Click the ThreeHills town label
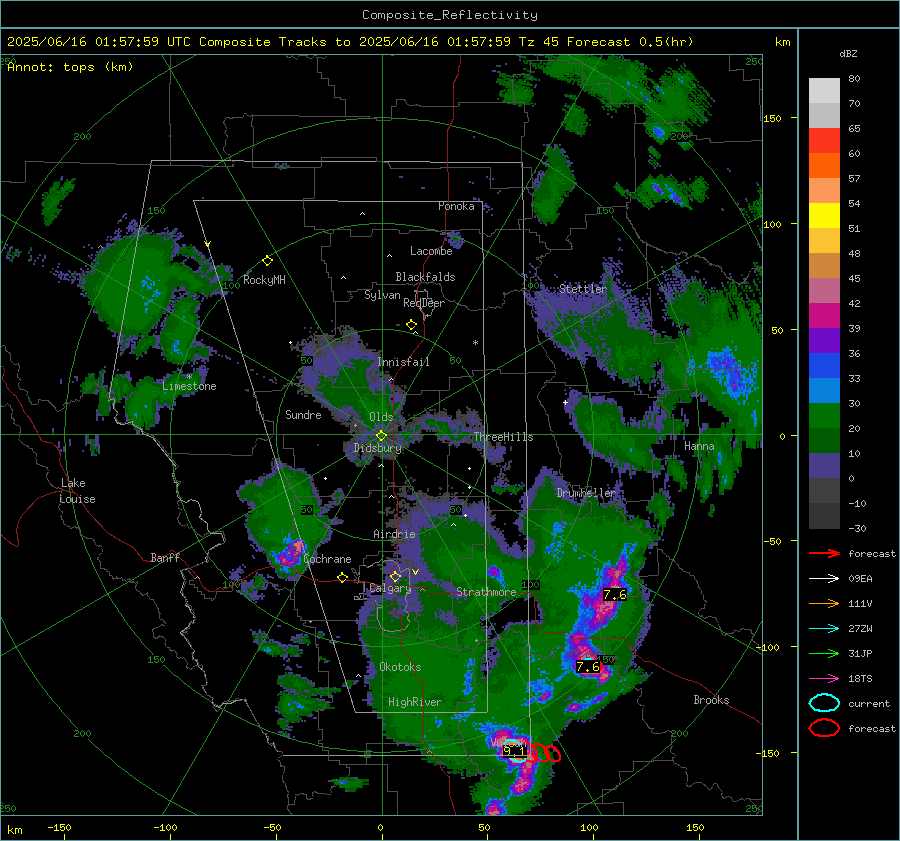 coord(503,437)
